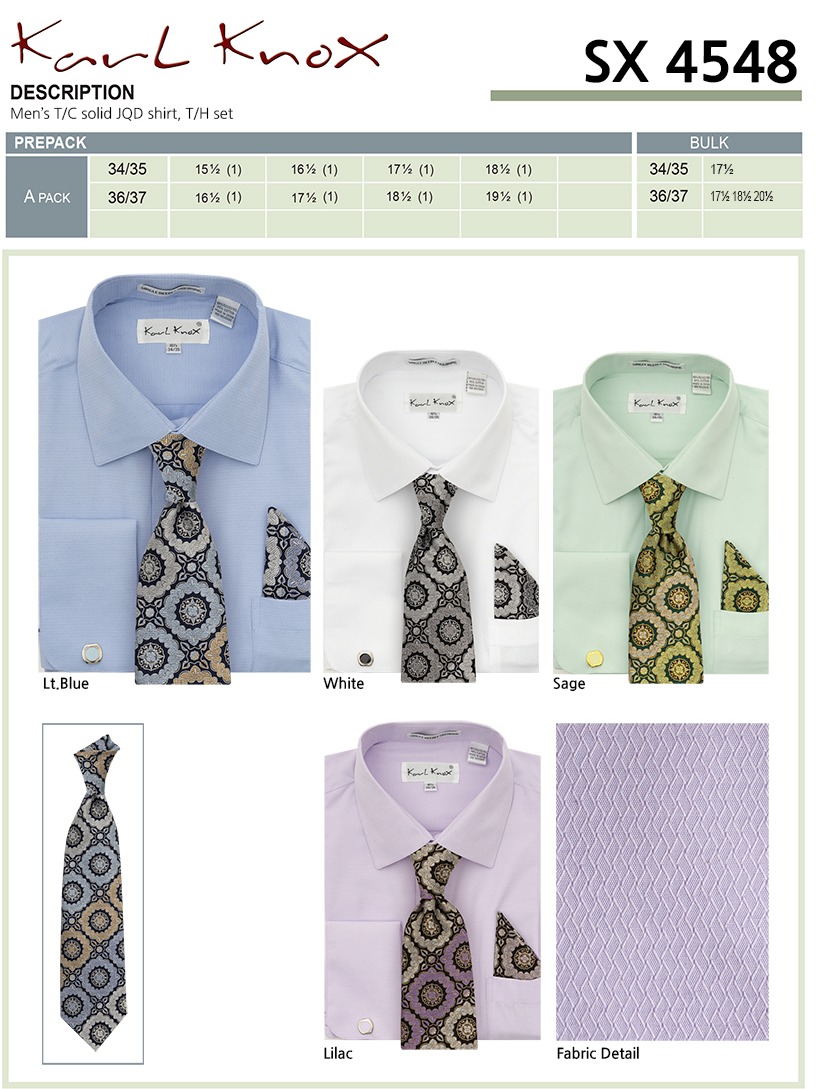Click the SX 4548 style number
Screen dimensions: 825x1089
[690, 62]
